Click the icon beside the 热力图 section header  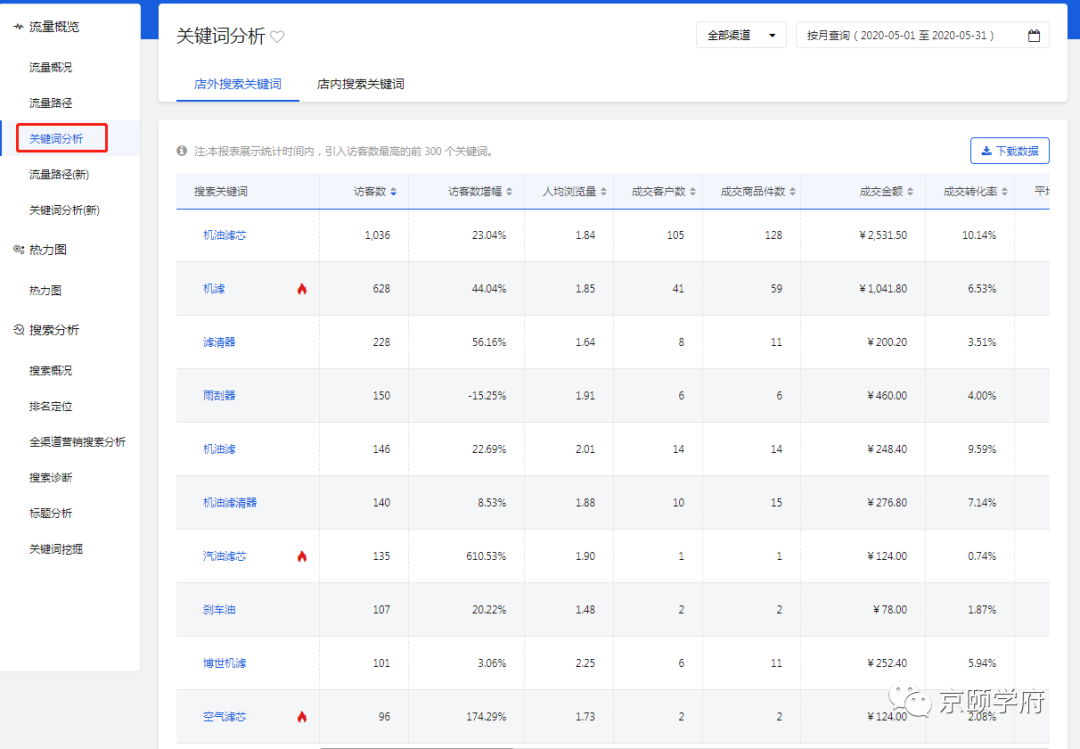coord(18,249)
